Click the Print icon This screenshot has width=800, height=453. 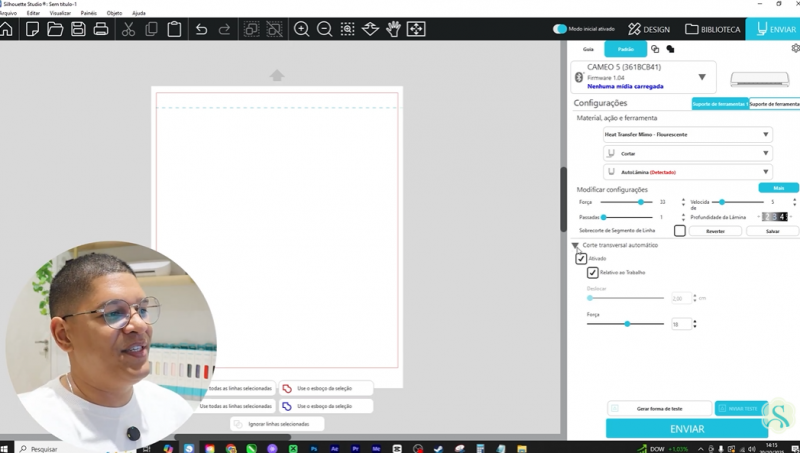tap(101, 30)
